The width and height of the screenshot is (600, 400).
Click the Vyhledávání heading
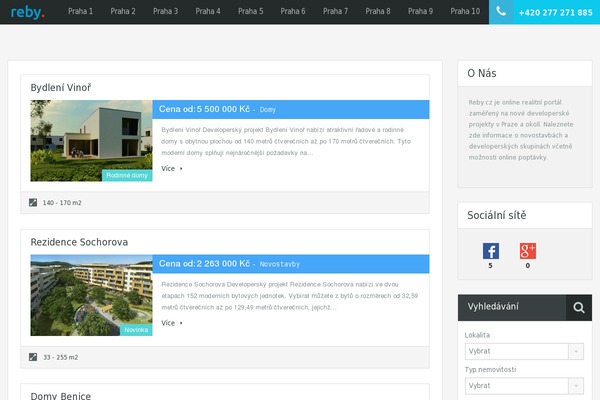tap(493, 307)
